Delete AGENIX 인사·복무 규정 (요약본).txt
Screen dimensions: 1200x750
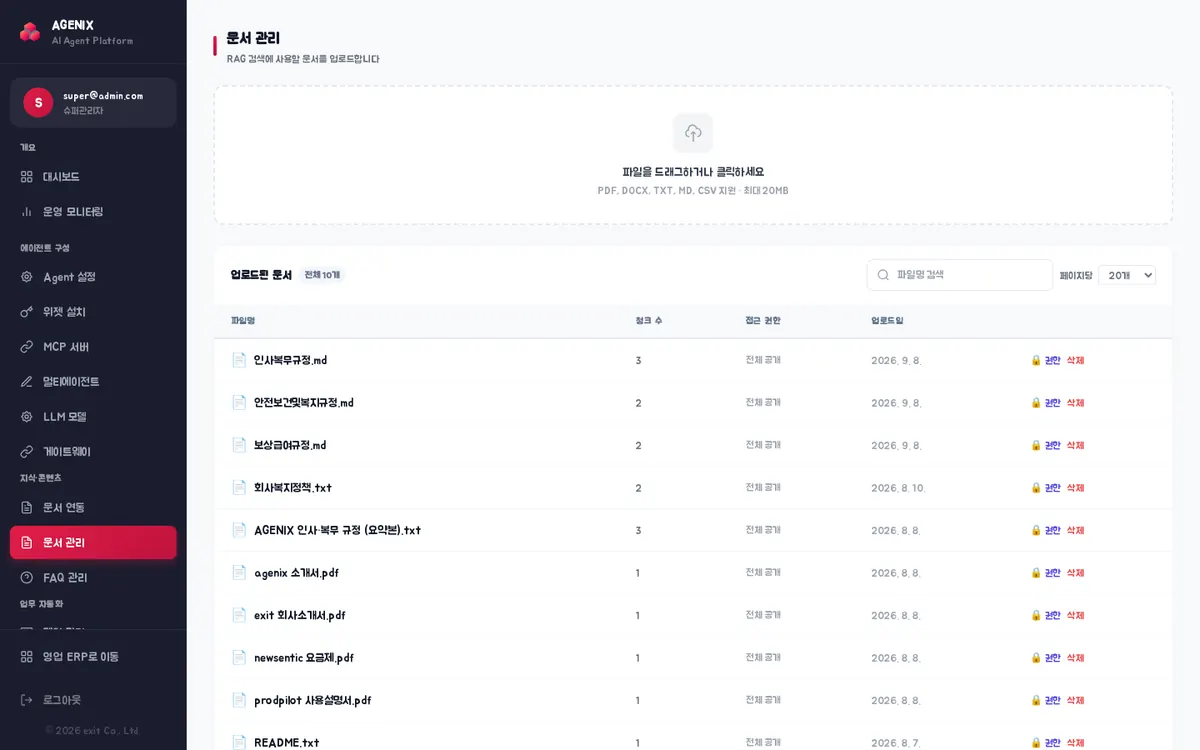1075,530
